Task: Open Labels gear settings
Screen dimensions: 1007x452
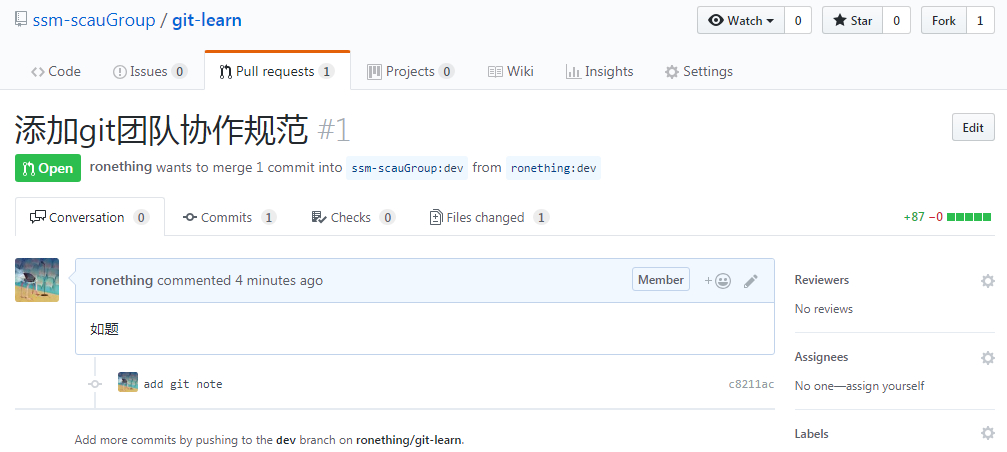Action: coord(988,433)
